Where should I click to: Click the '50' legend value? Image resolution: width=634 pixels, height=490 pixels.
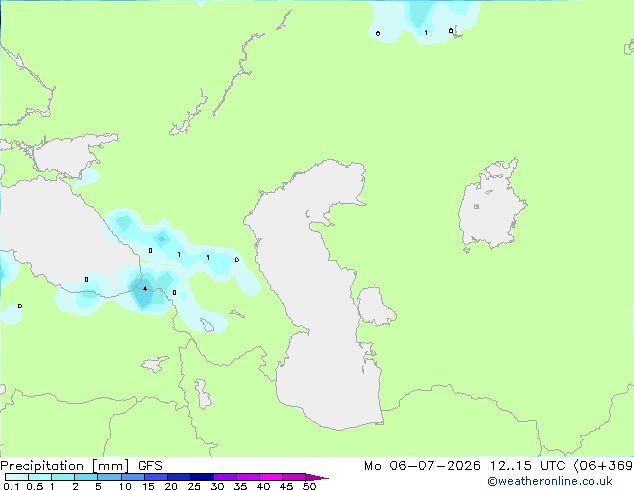tap(309, 486)
